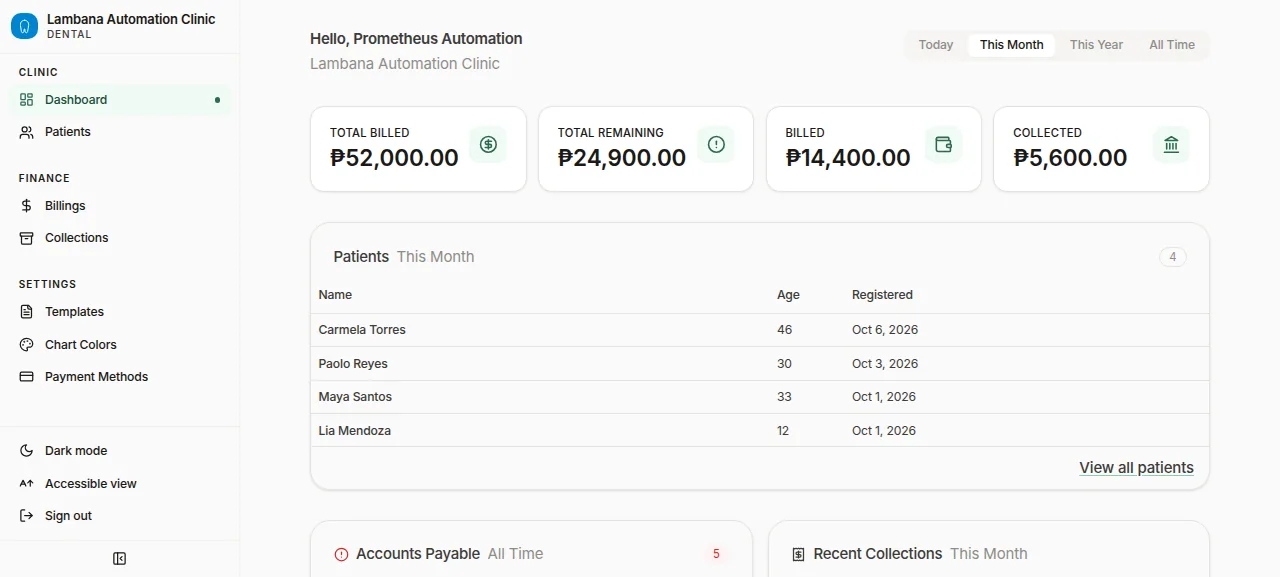Select the Today time range tab
This screenshot has width=1280, height=577.
point(936,45)
